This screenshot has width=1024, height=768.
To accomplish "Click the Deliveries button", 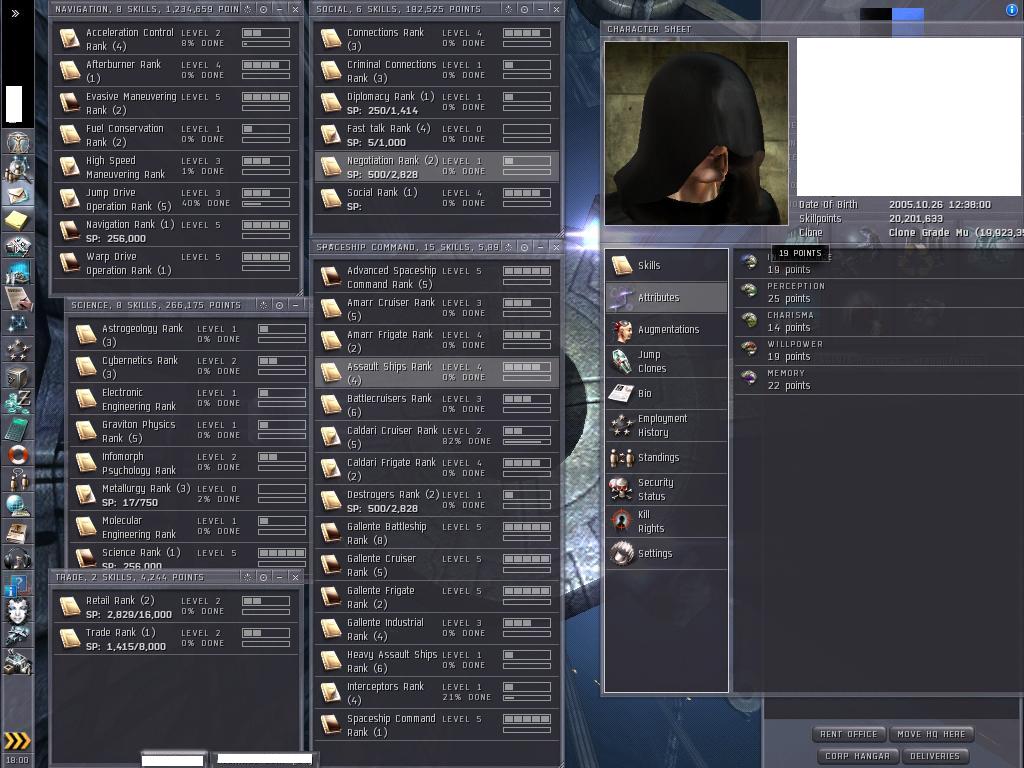I will [x=935, y=756].
